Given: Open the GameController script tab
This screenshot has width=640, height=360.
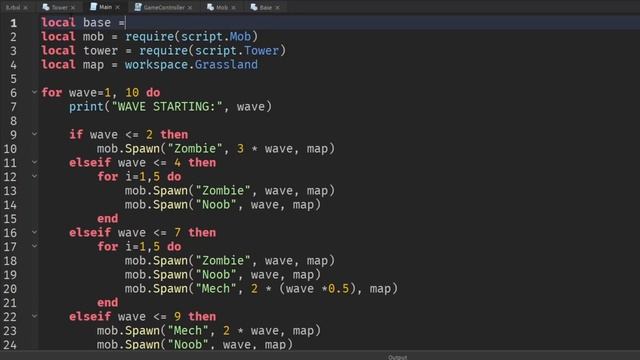Looking at the screenshot, I should [164, 7].
